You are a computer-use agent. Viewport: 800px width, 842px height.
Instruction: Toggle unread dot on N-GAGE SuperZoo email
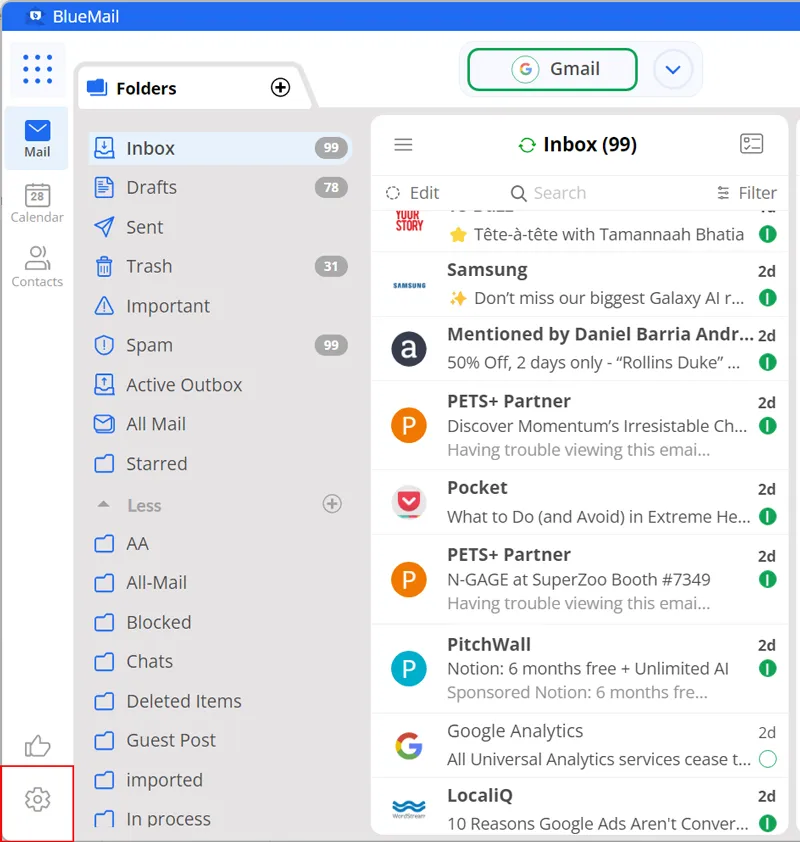tap(768, 579)
